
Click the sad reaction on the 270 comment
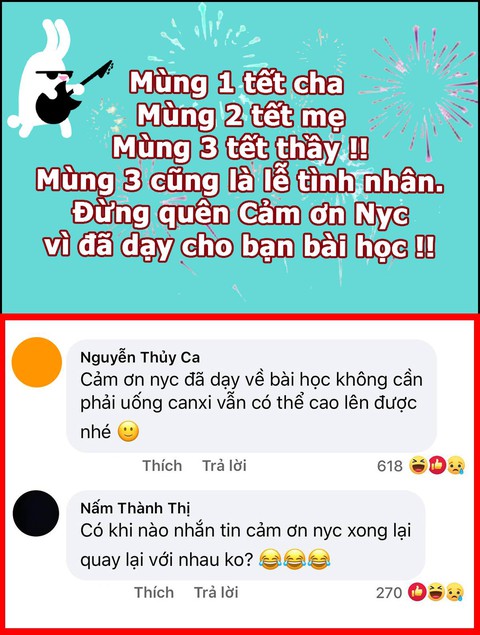click(x=454, y=592)
